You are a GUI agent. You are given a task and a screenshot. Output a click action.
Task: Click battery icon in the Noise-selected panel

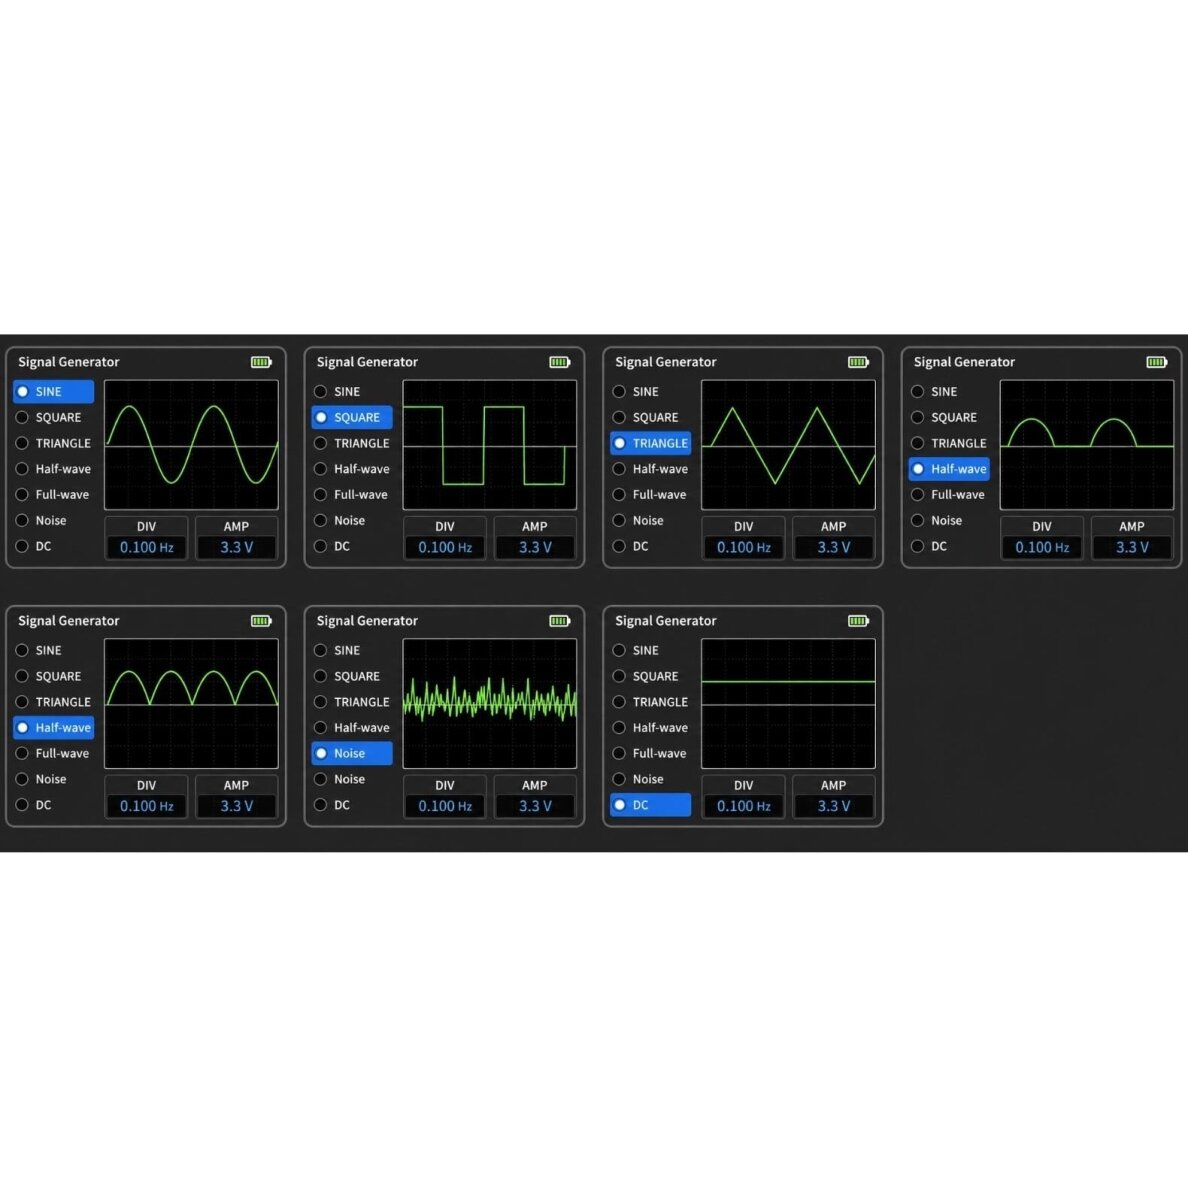560,621
